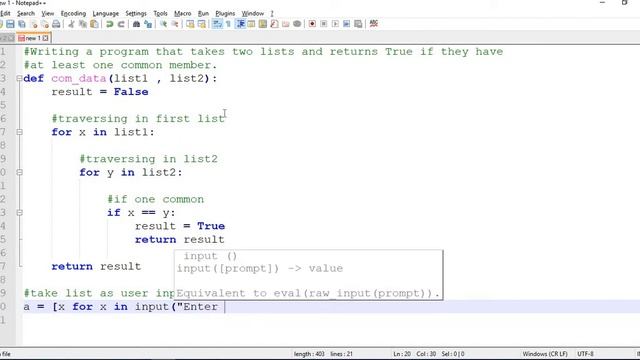This screenshot has width=640, height=360.
Task: Click 'com_data' function name on line 3
Action: [x=78, y=78]
